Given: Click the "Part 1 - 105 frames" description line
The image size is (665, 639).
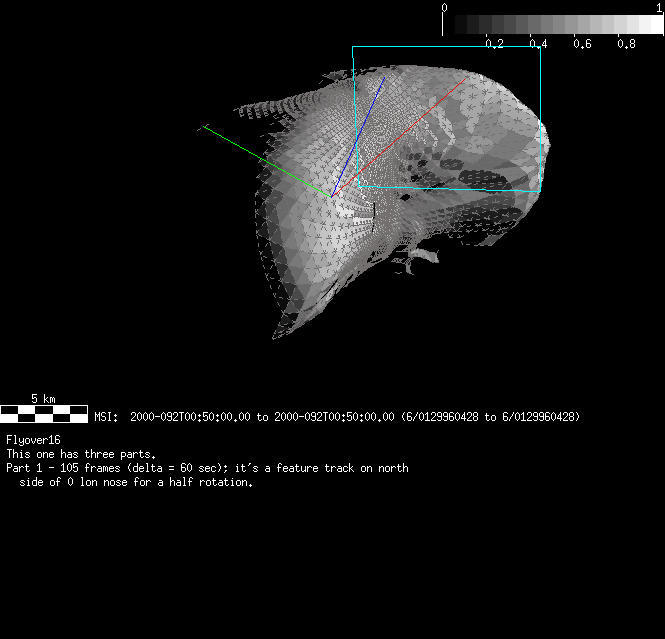Looking at the screenshot, I should coord(207,468).
